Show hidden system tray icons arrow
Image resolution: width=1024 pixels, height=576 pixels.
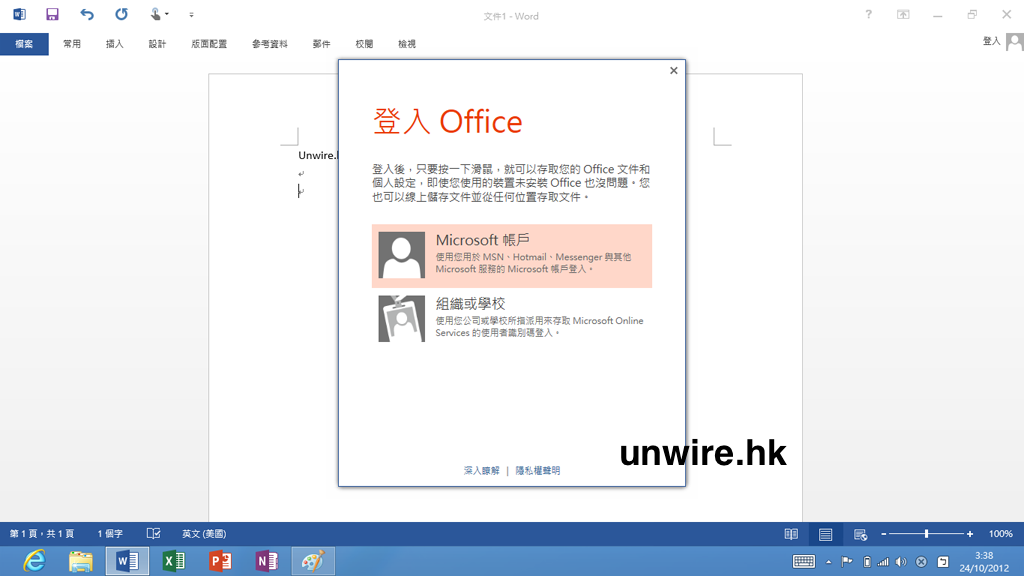828,562
